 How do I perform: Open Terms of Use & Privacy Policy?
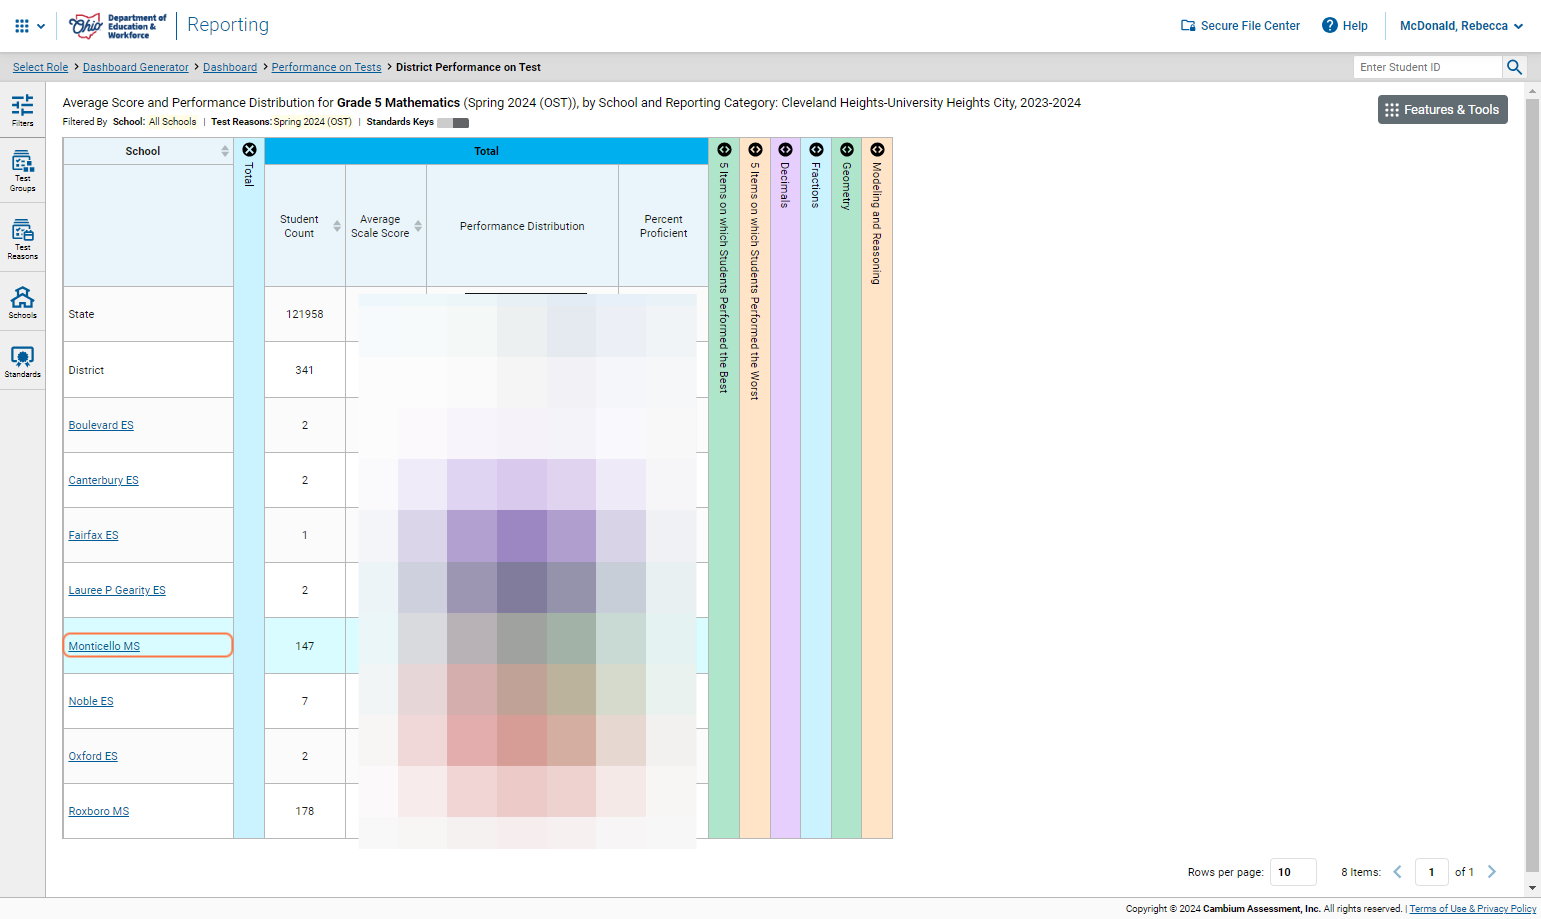tap(1473, 909)
